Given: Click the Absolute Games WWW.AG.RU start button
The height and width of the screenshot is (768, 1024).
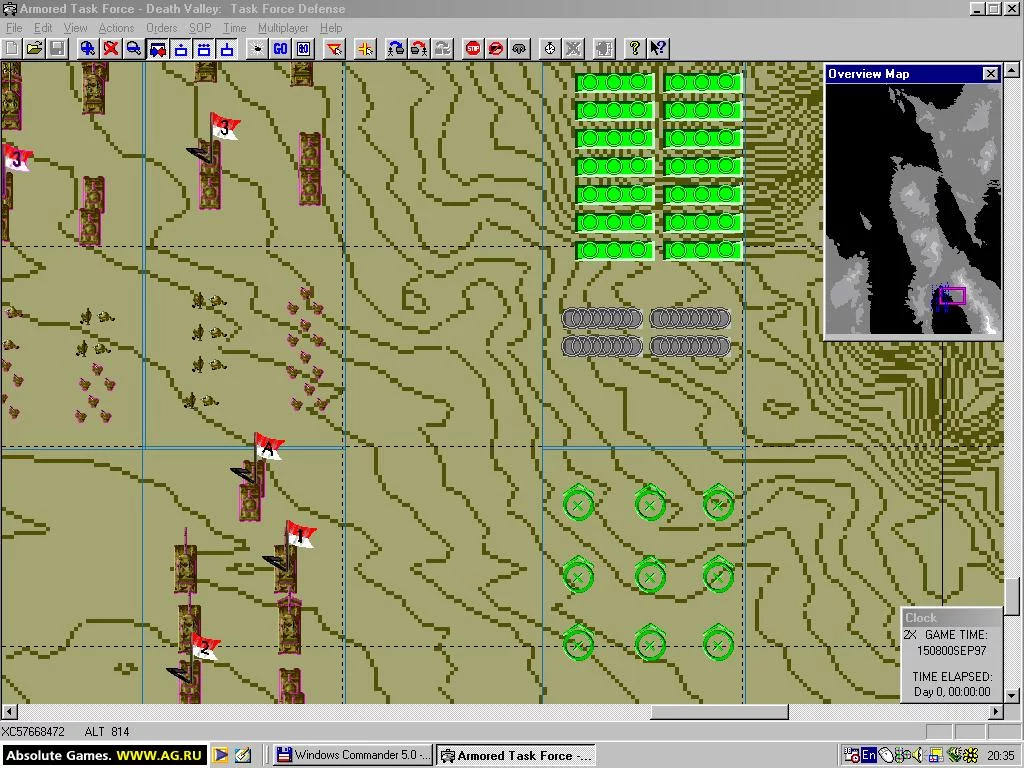Looking at the screenshot, I should tap(104, 755).
